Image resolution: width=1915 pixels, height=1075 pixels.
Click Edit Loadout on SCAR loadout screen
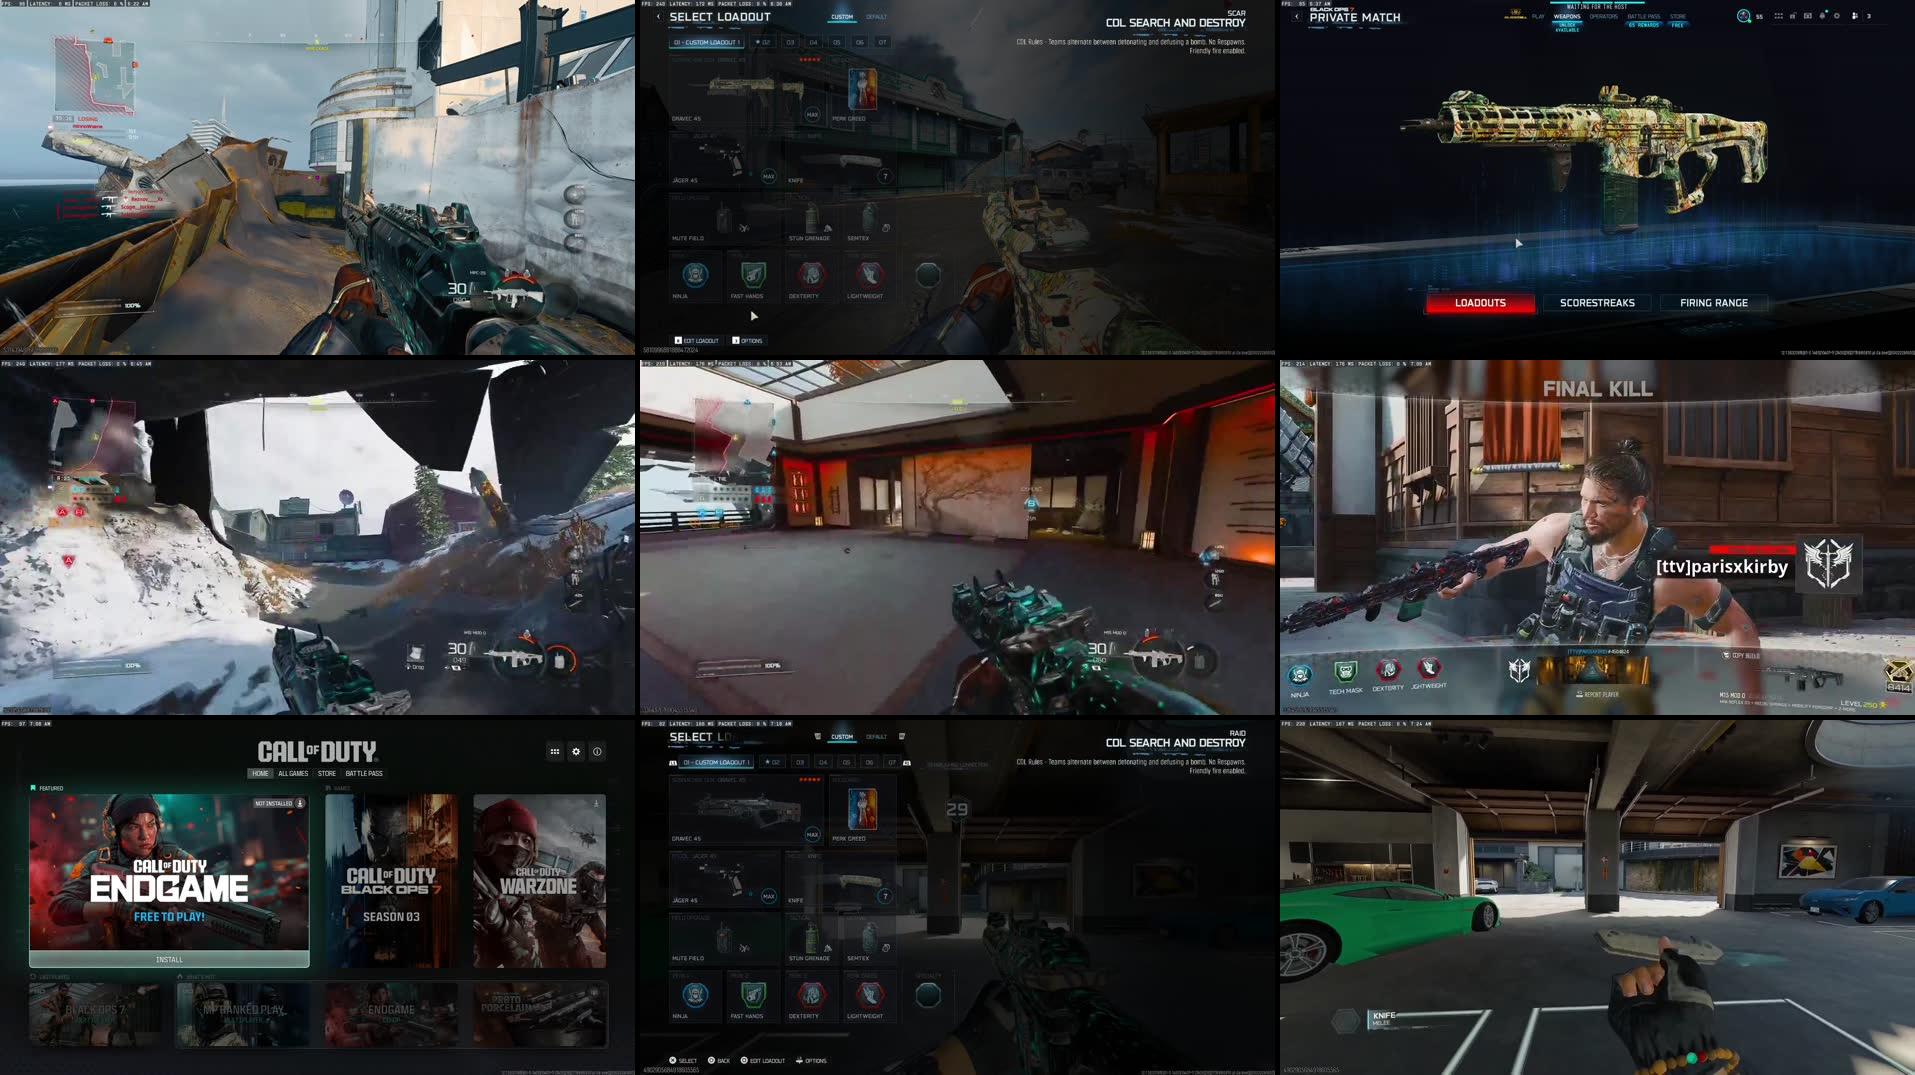pos(697,341)
